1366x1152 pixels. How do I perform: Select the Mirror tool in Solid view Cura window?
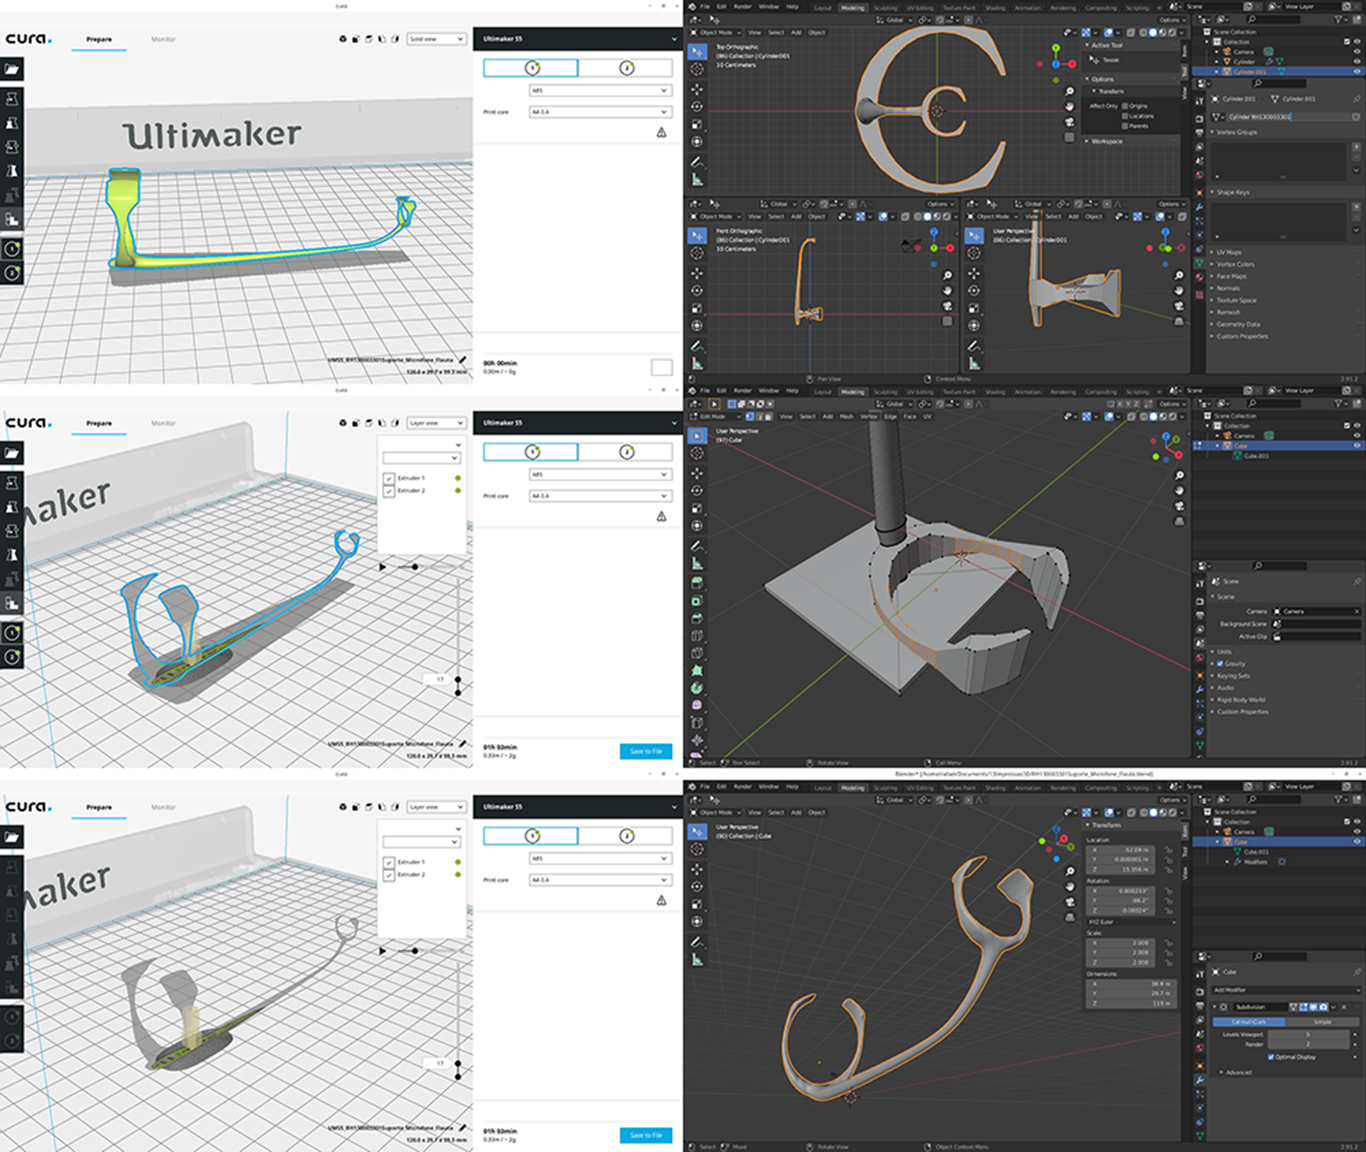point(12,171)
